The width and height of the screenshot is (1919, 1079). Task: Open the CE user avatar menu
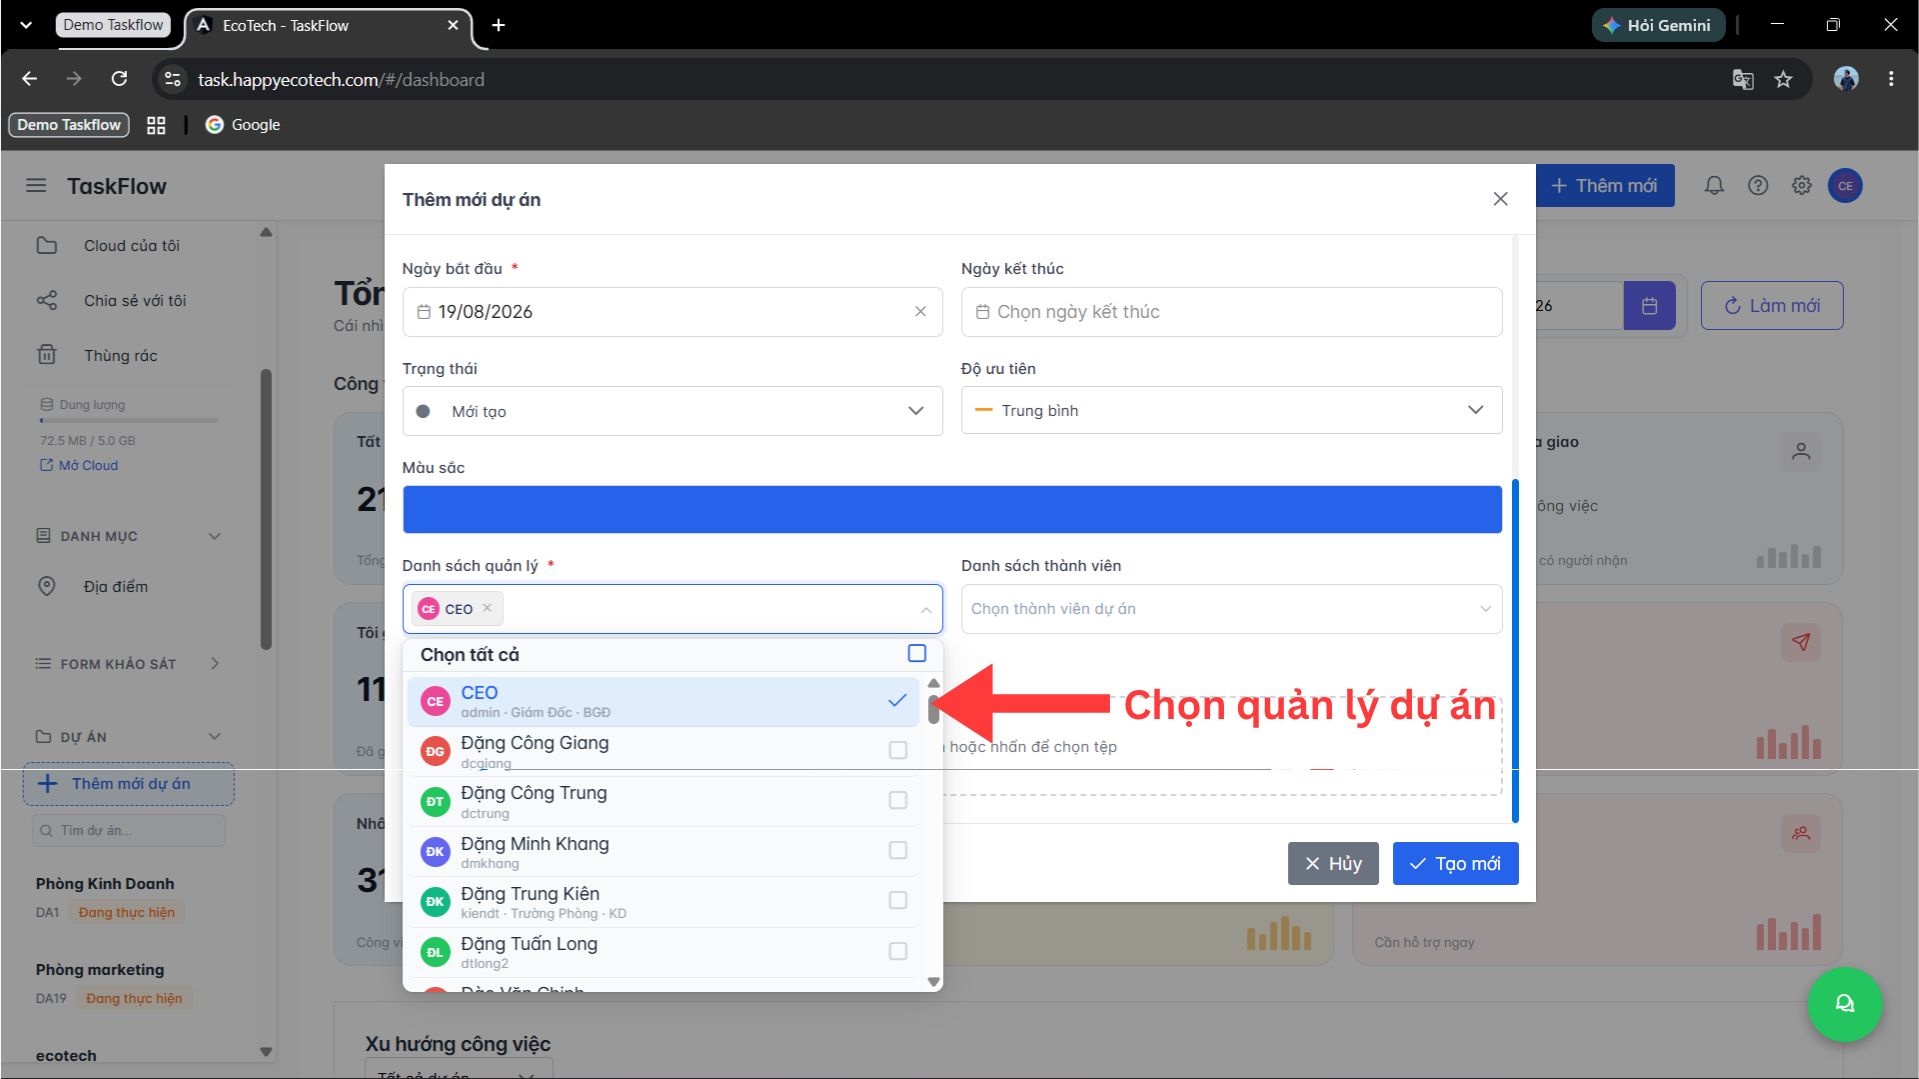coord(1845,186)
